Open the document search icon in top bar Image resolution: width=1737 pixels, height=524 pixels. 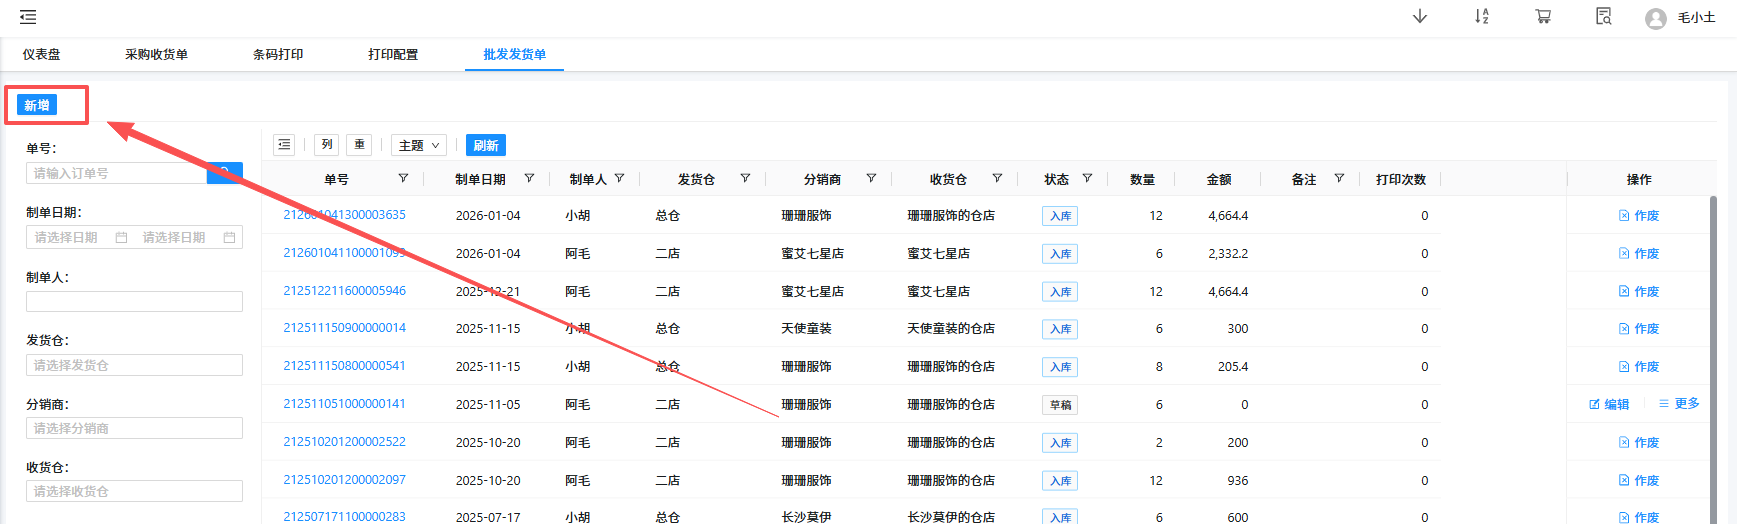pos(1604,16)
